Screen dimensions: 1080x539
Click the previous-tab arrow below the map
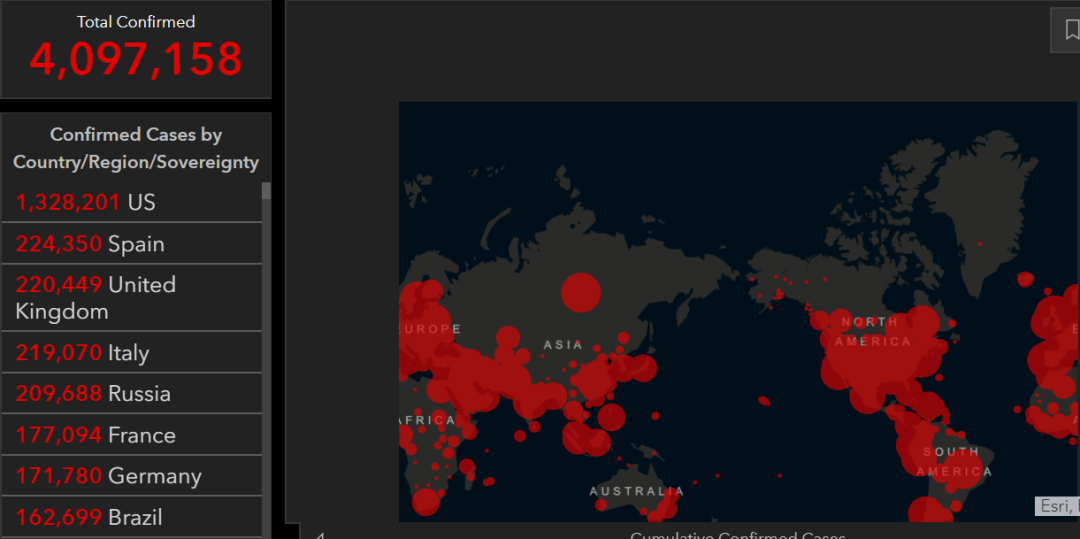tap(320, 535)
